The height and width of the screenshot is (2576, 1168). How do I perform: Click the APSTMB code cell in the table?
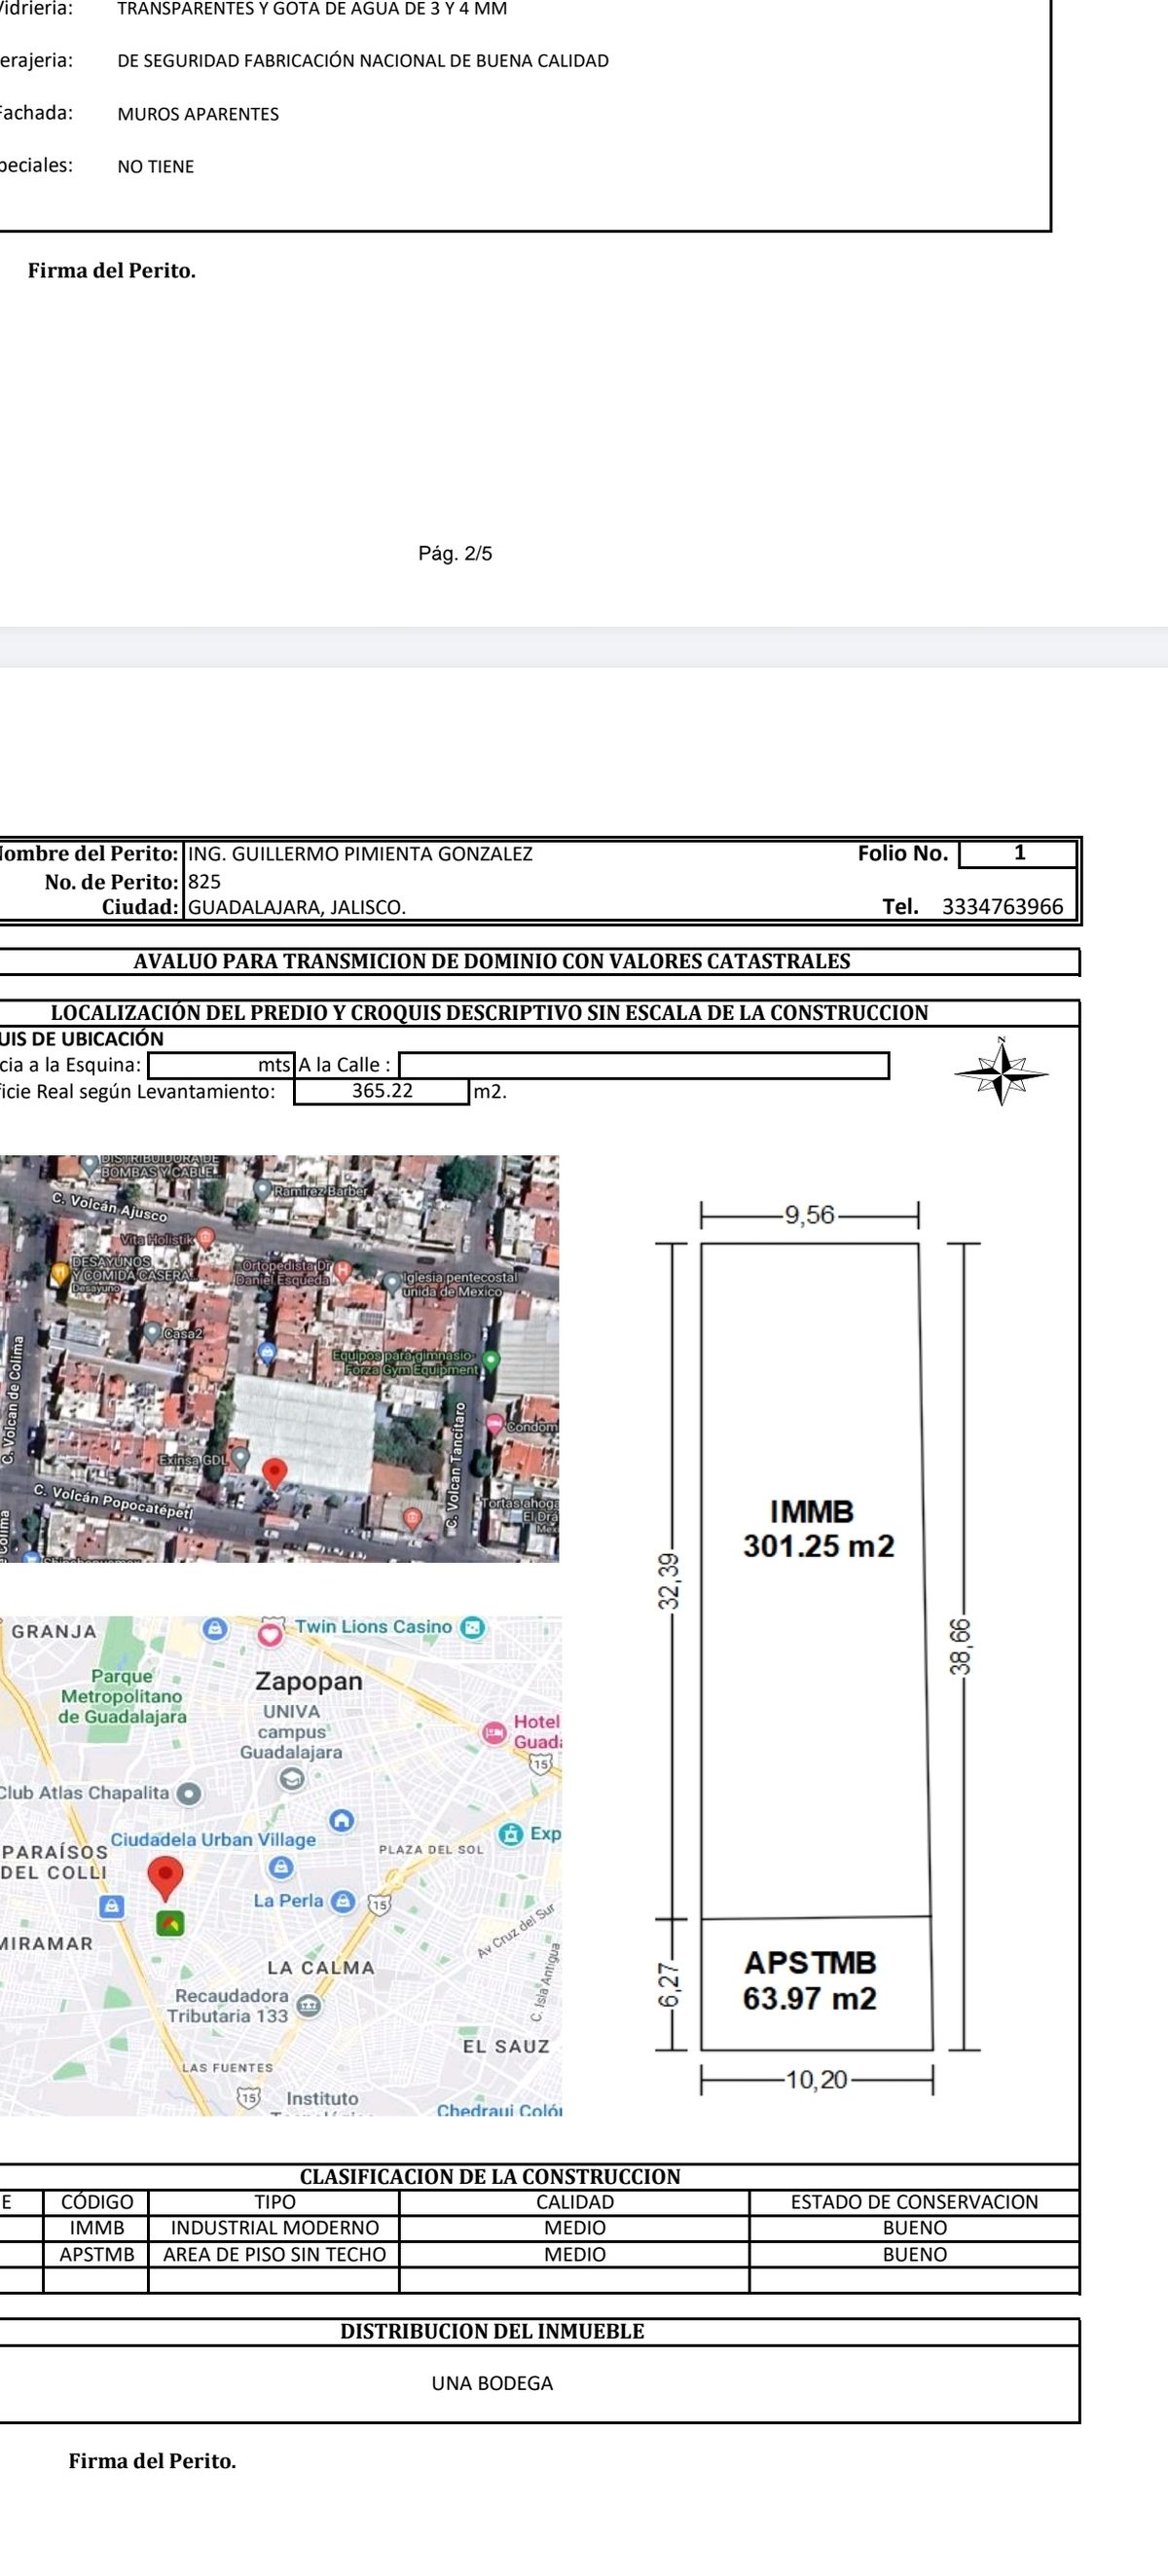click(96, 2254)
